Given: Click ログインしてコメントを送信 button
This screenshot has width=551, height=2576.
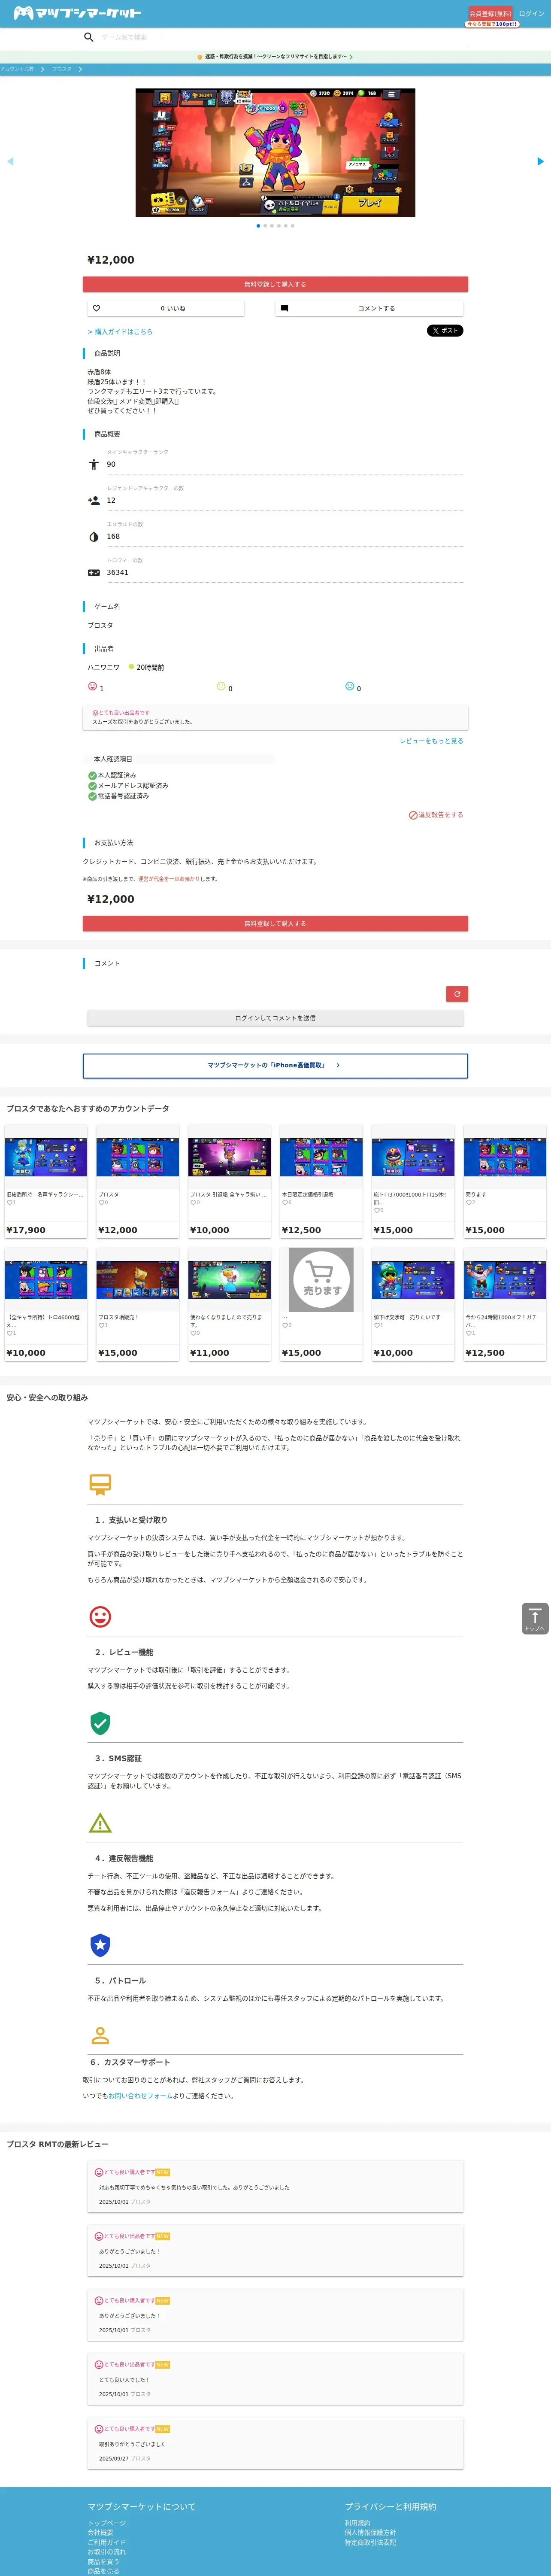Looking at the screenshot, I should [x=275, y=1018].
